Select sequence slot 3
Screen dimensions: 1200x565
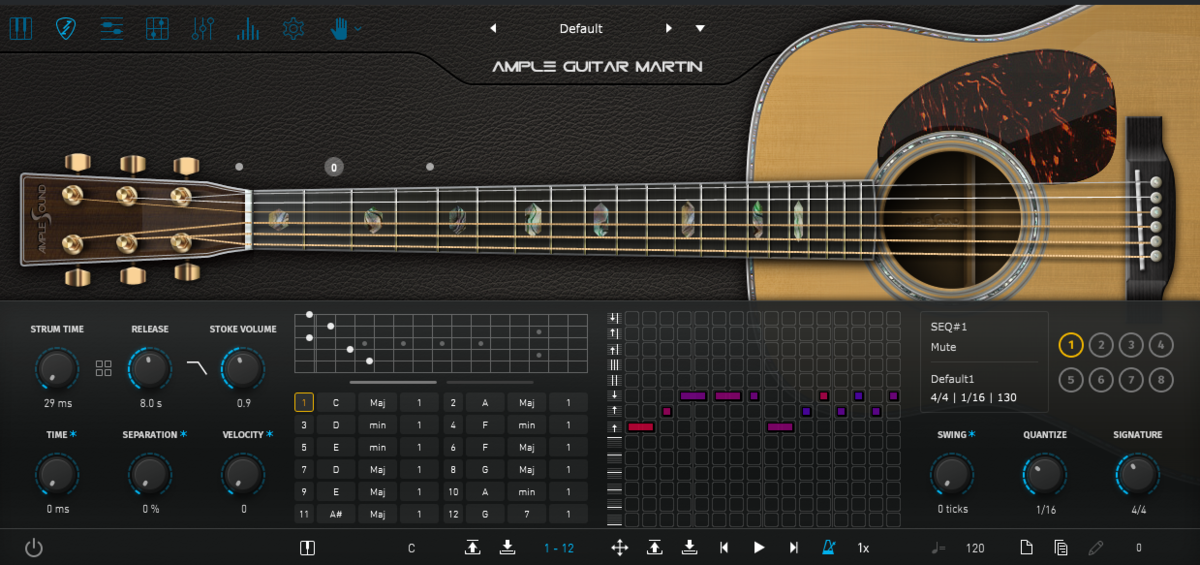click(x=1131, y=346)
